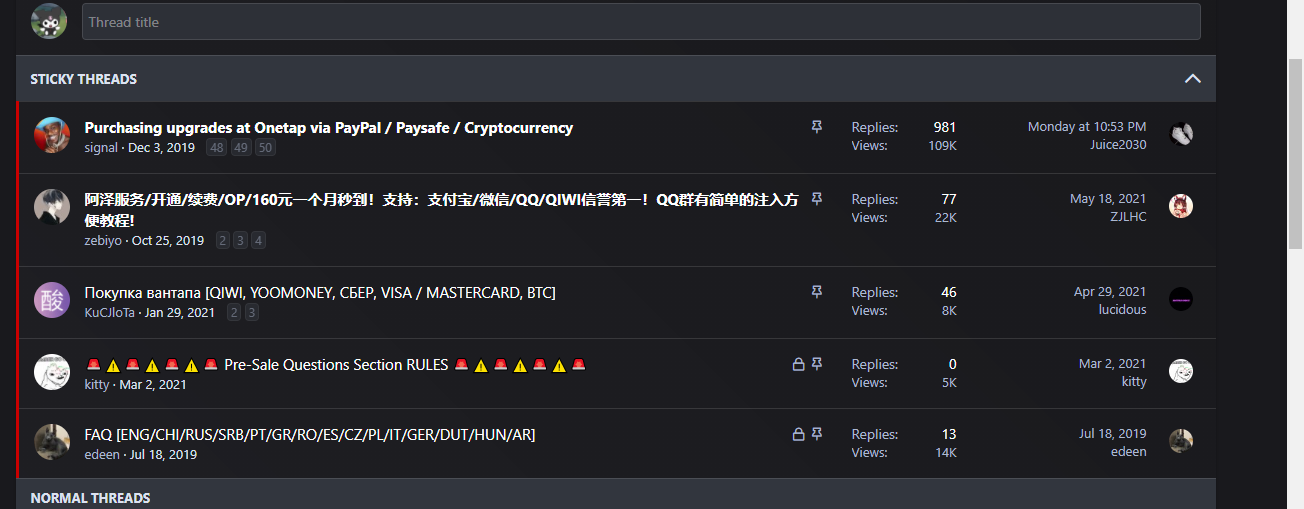Image resolution: width=1304 pixels, height=509 pixels.
Task: Open Purchasing upgrades at Onetap thread
Action: 329,128
